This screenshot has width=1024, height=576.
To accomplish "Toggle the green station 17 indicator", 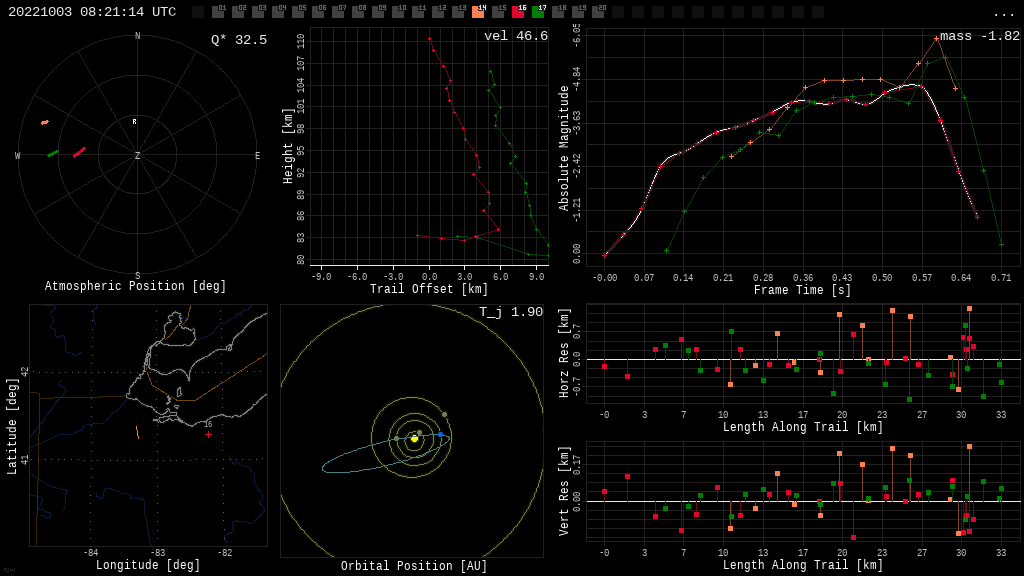I will 538,11.
